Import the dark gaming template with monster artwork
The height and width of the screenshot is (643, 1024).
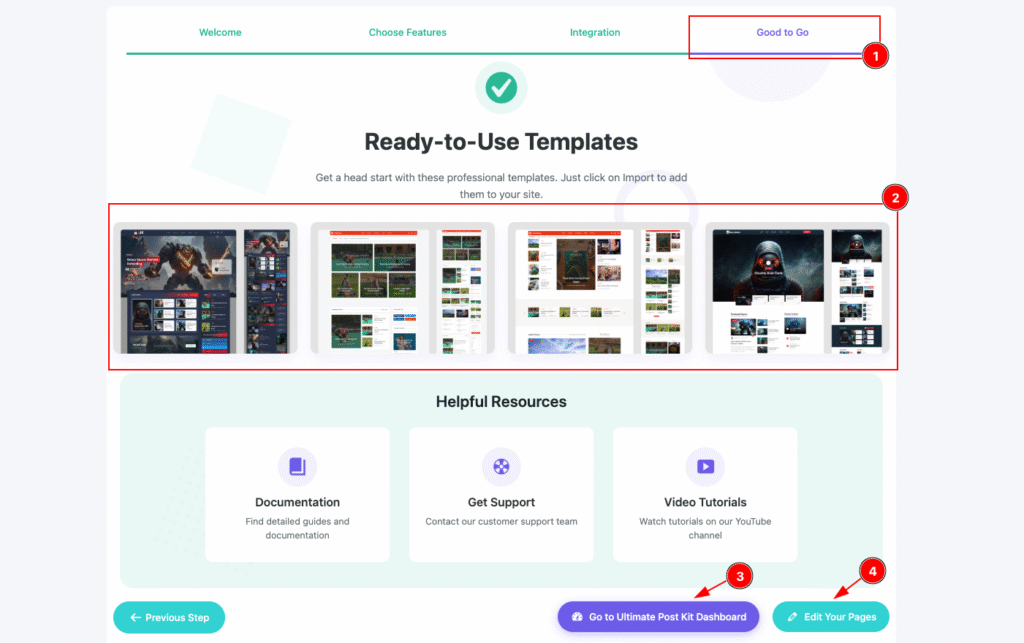[205, 288]
